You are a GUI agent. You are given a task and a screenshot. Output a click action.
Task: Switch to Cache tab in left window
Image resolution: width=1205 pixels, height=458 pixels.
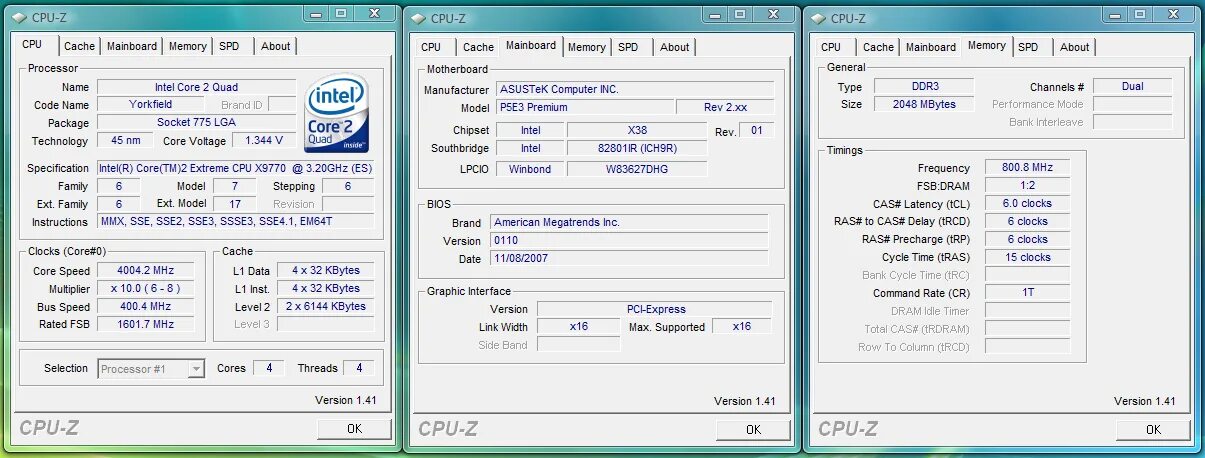click(80, 46)
